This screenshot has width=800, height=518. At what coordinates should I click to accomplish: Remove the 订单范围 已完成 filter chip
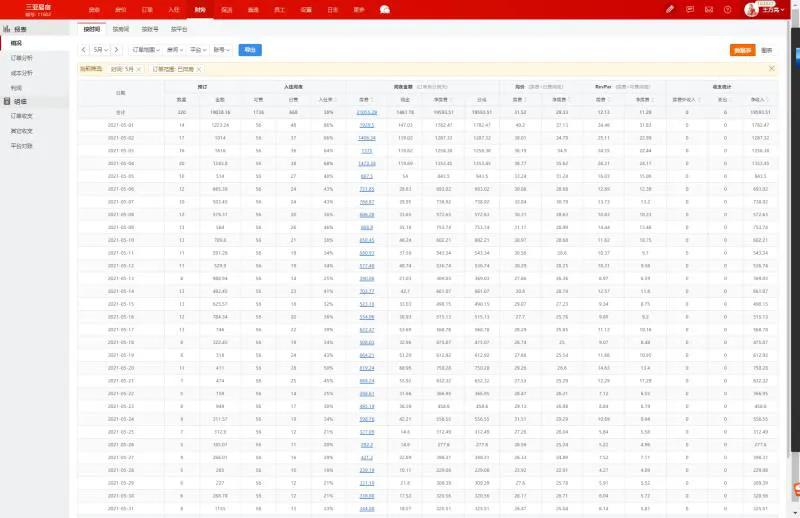[x=198, y=69]
